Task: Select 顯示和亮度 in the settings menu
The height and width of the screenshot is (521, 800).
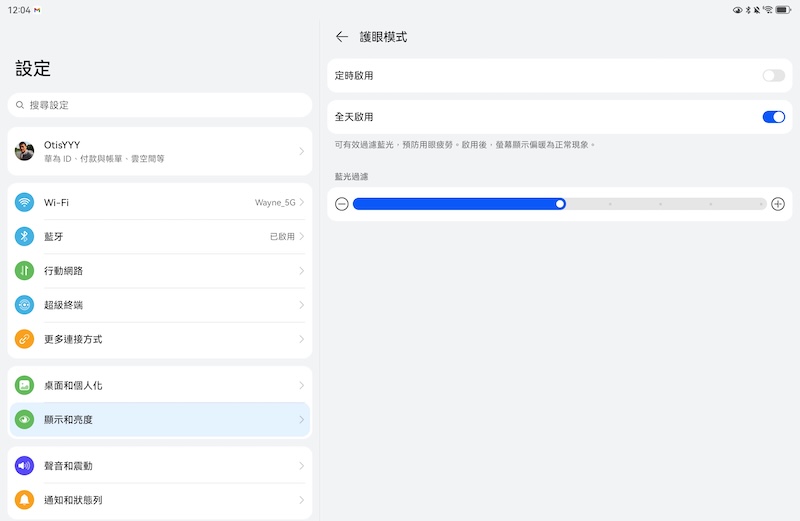Action: [160, 420]
